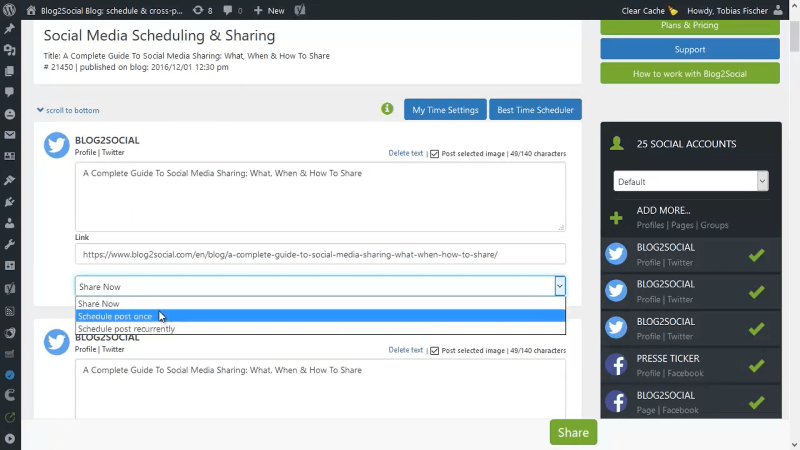Toggle 'Post selected image' on first Twitter post

tap(435, 154)
